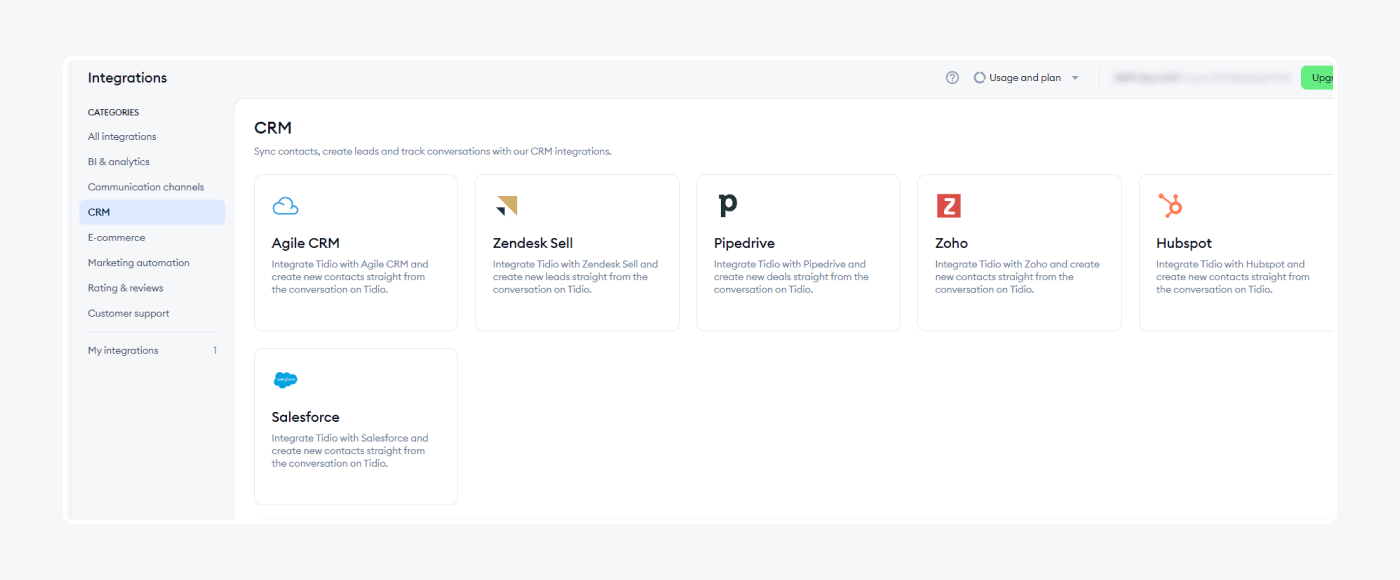
Task: Select the All integrations category
Action: 122,137
